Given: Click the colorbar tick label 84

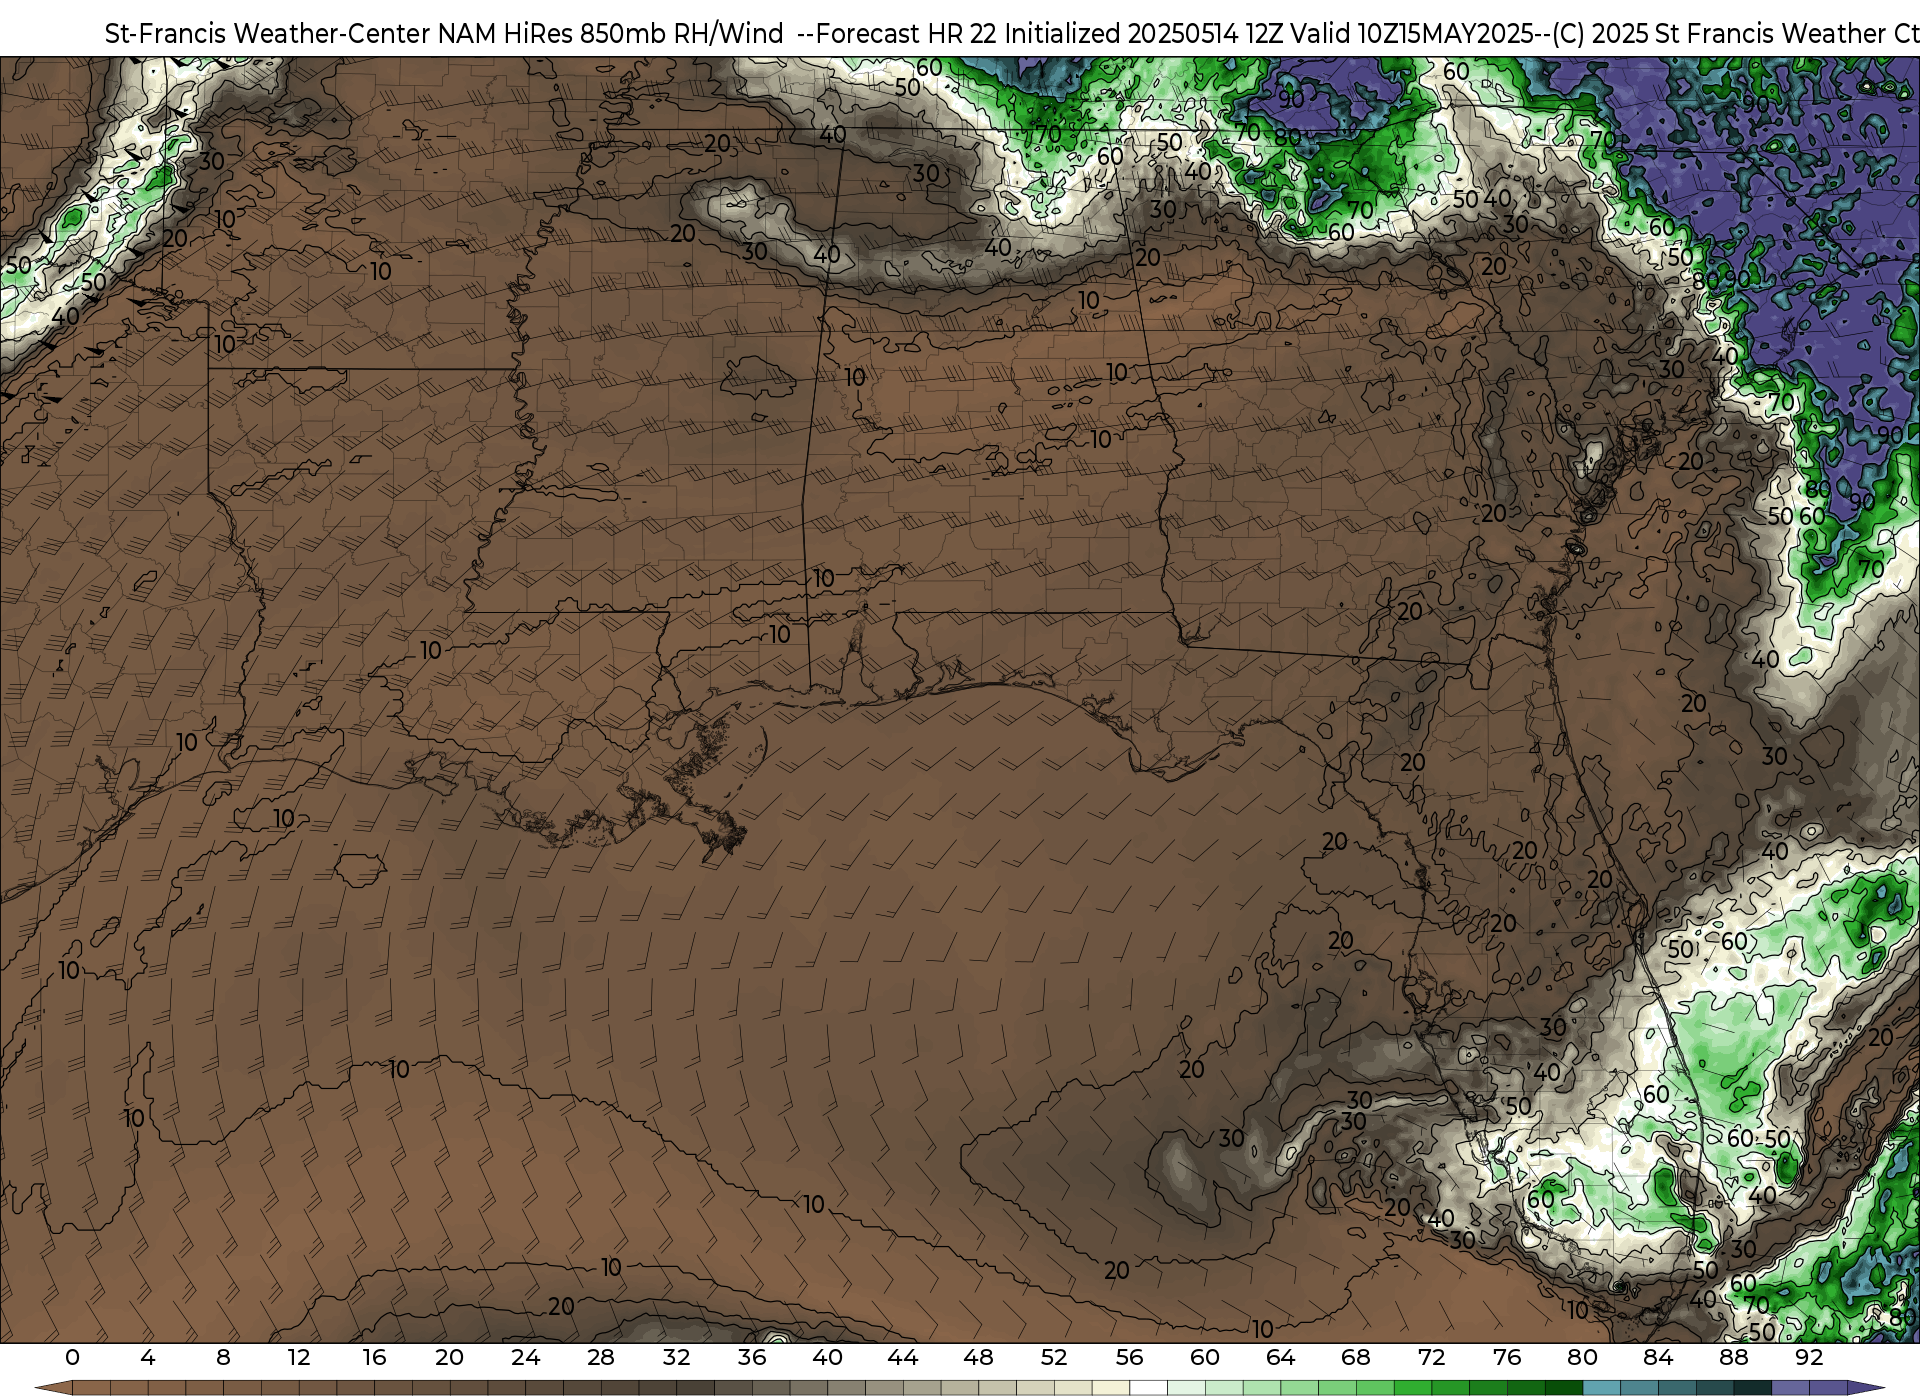Looking at the screenshot, I should [x=1658, y=1357].
